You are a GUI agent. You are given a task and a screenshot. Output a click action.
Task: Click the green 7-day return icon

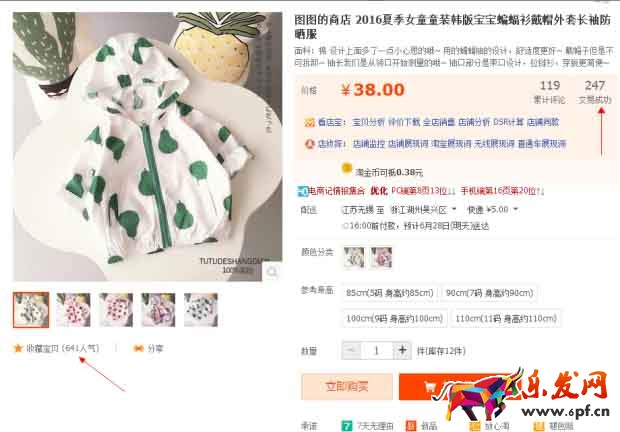(347, 426)
